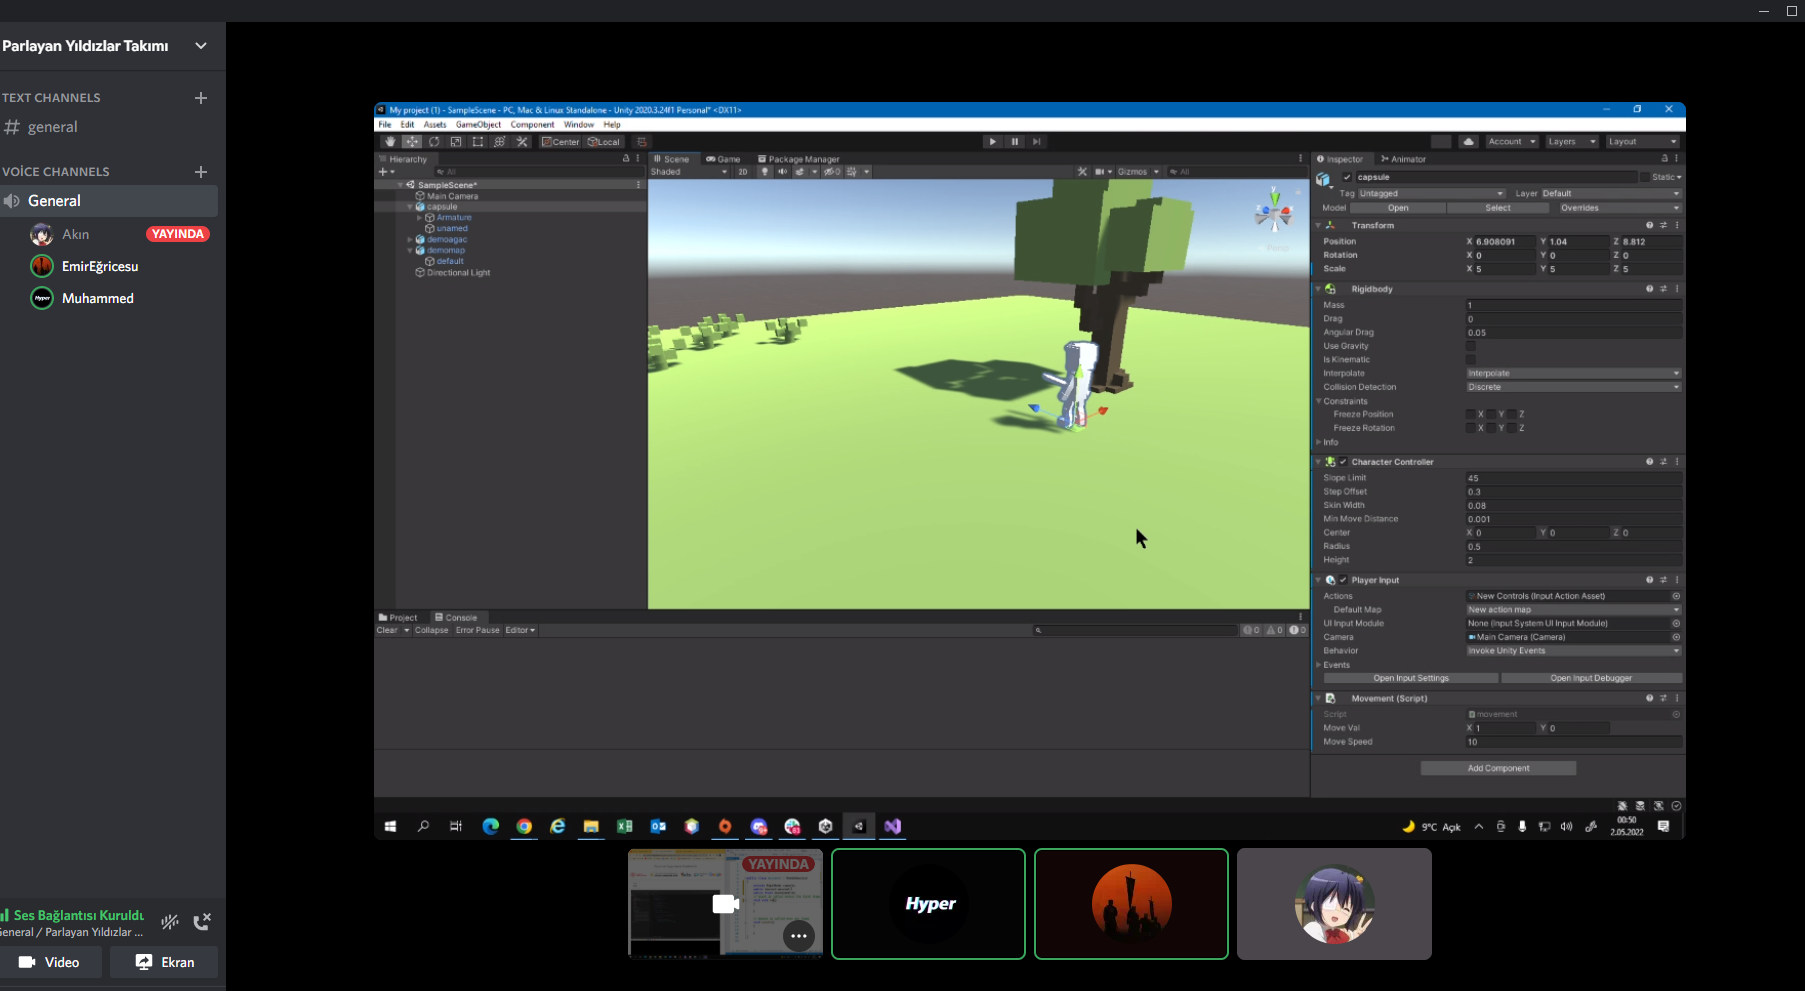Open the Collision Detection dropdown
This screenshot has height=991, width=1805.
click(1573, 387)
